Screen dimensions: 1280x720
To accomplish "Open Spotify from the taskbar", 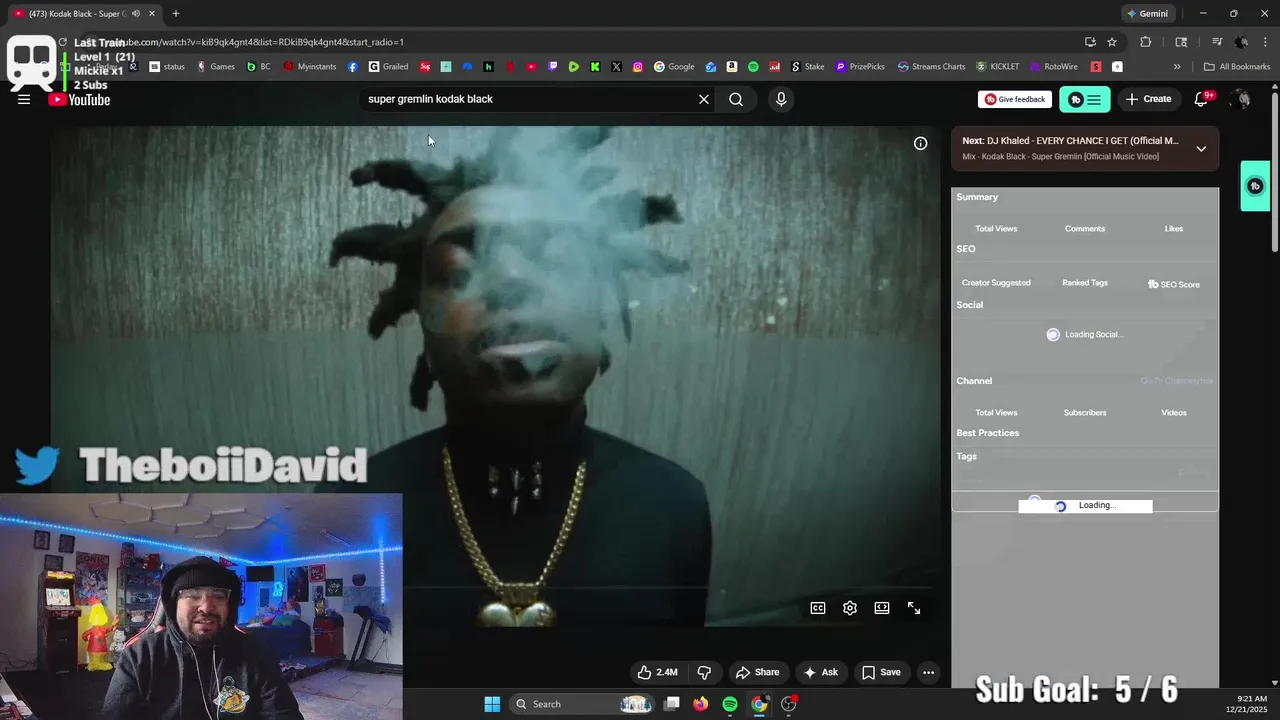I will pos(730,704).
